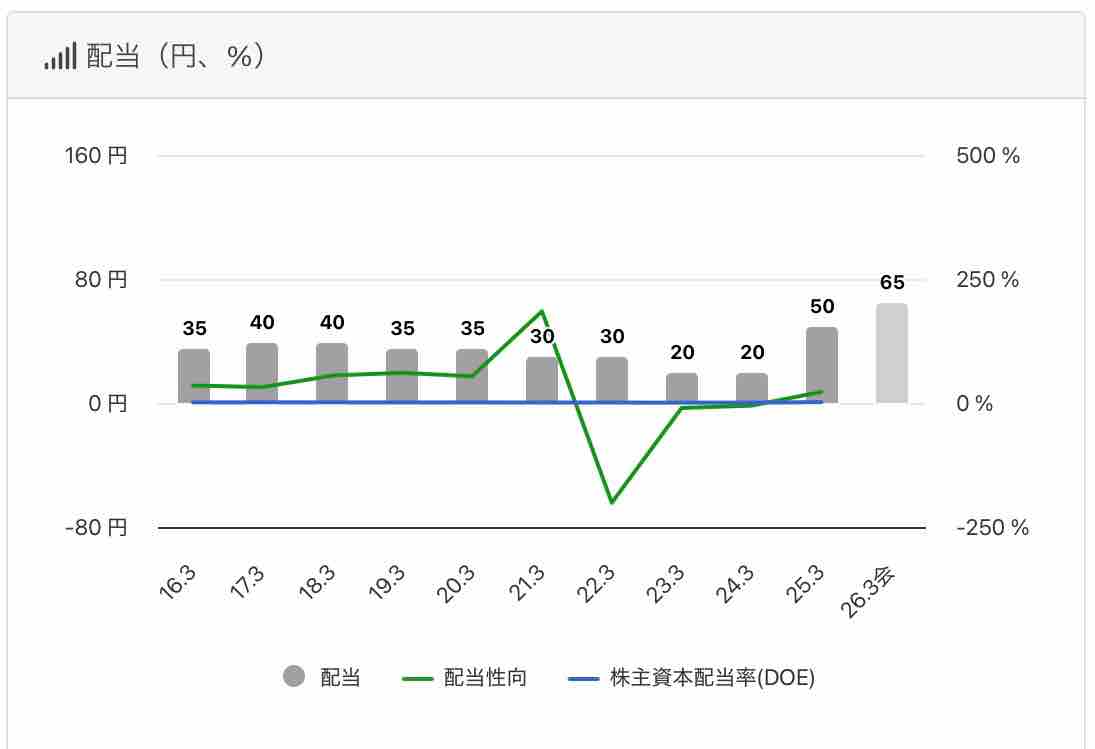The image size is (1095, 749).
Task: Click the green line's lowest point at 22.3
Action: (611, 502)
